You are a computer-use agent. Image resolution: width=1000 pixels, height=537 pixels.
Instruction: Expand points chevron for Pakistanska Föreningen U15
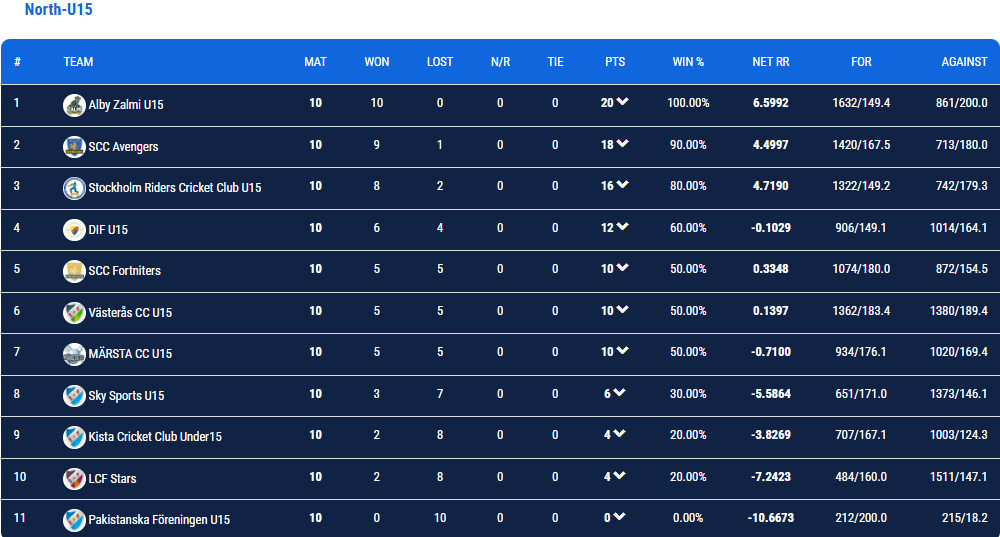(x=619, y=517)
